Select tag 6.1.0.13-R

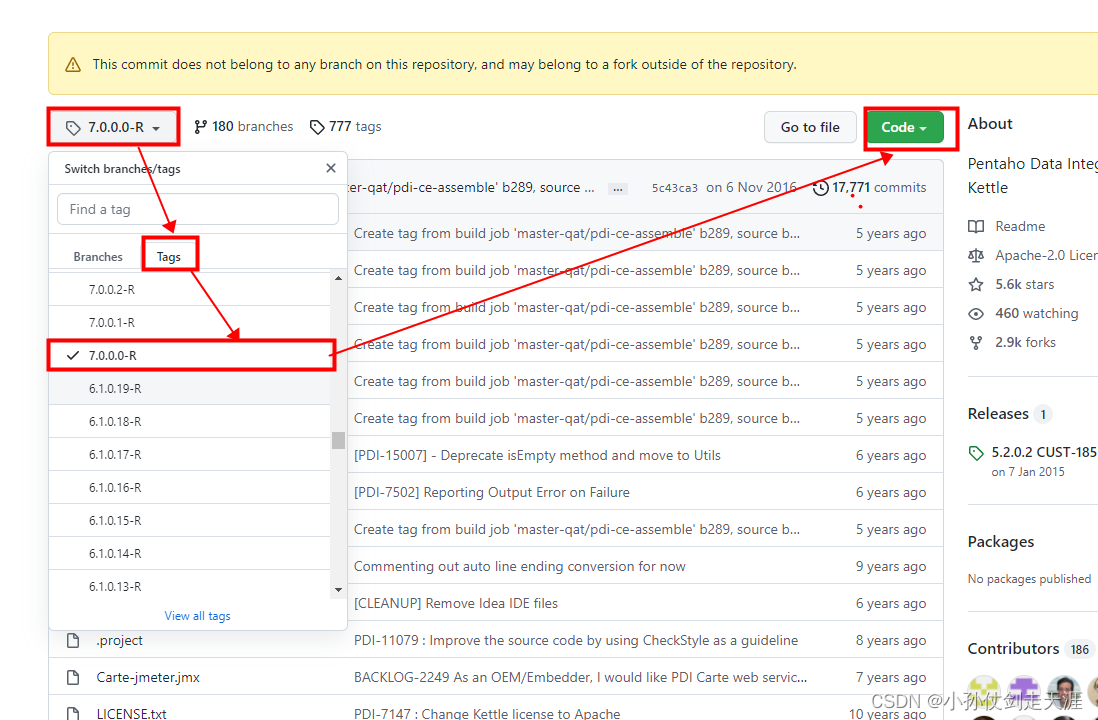[x=189, y=586]
